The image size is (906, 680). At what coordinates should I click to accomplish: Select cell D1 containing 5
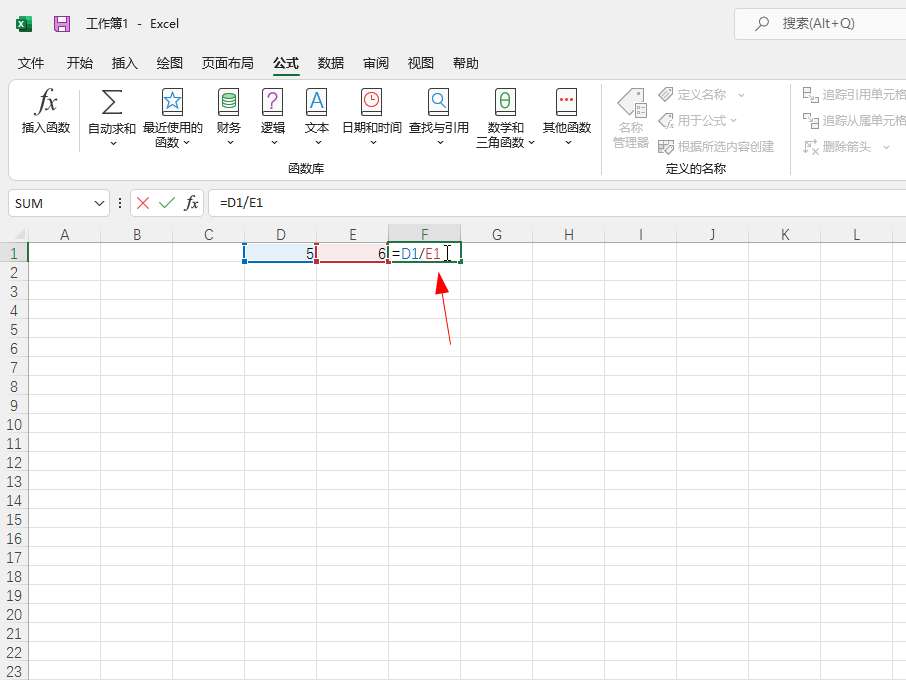click(x=280, y=253)
